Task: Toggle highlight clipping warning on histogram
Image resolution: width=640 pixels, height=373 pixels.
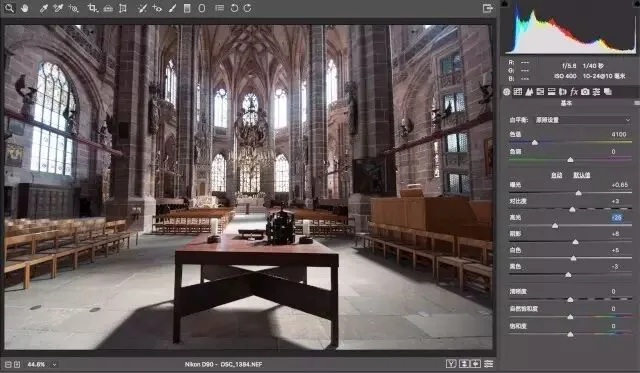Action: (637, 3)
